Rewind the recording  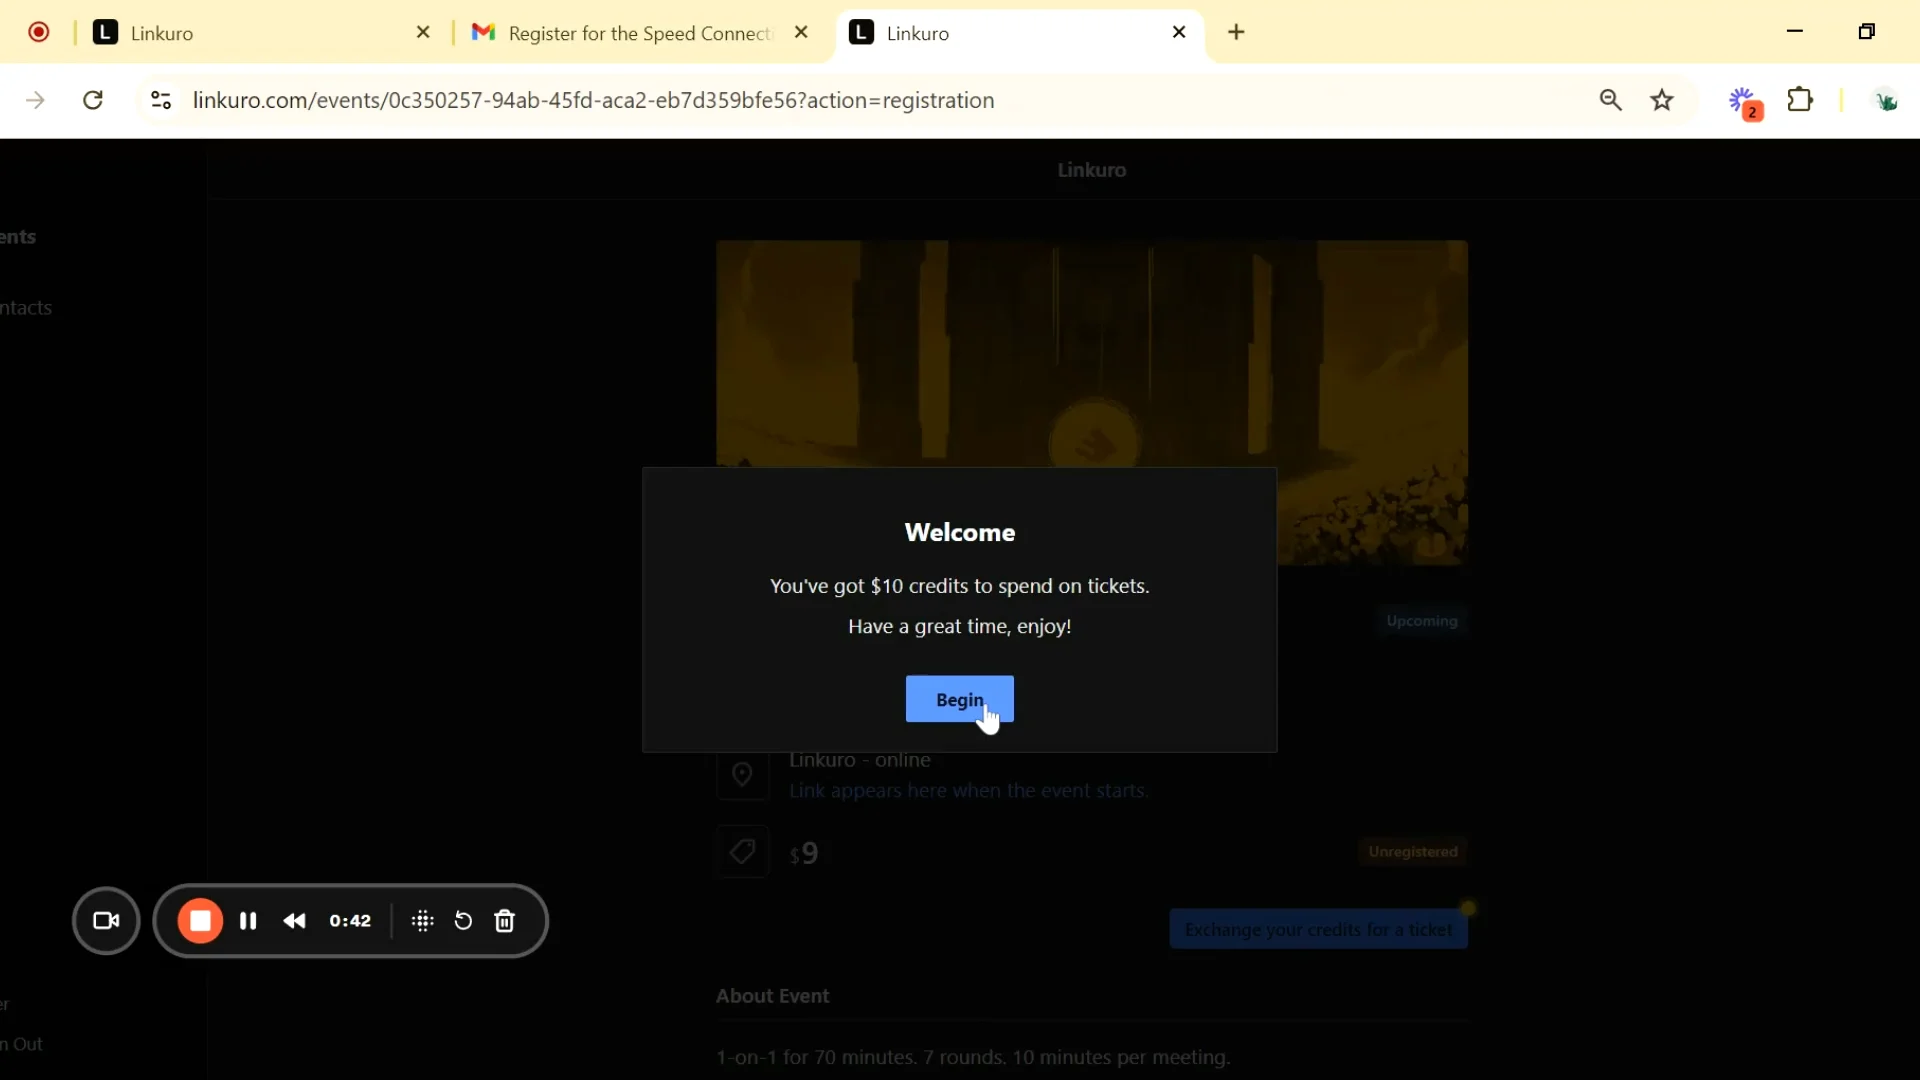(294, 921)
